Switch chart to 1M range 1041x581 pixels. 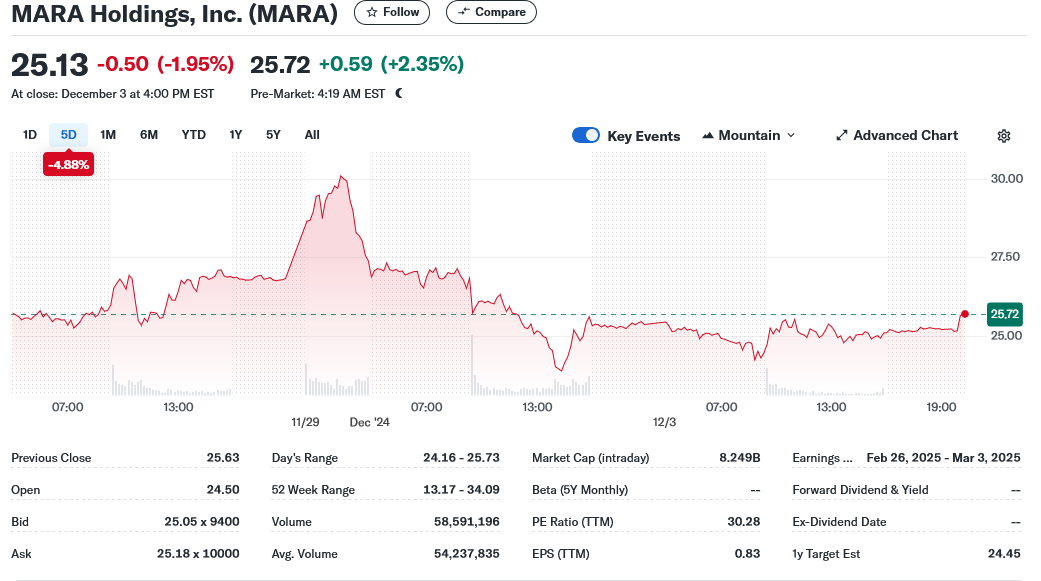click(108, 135)
